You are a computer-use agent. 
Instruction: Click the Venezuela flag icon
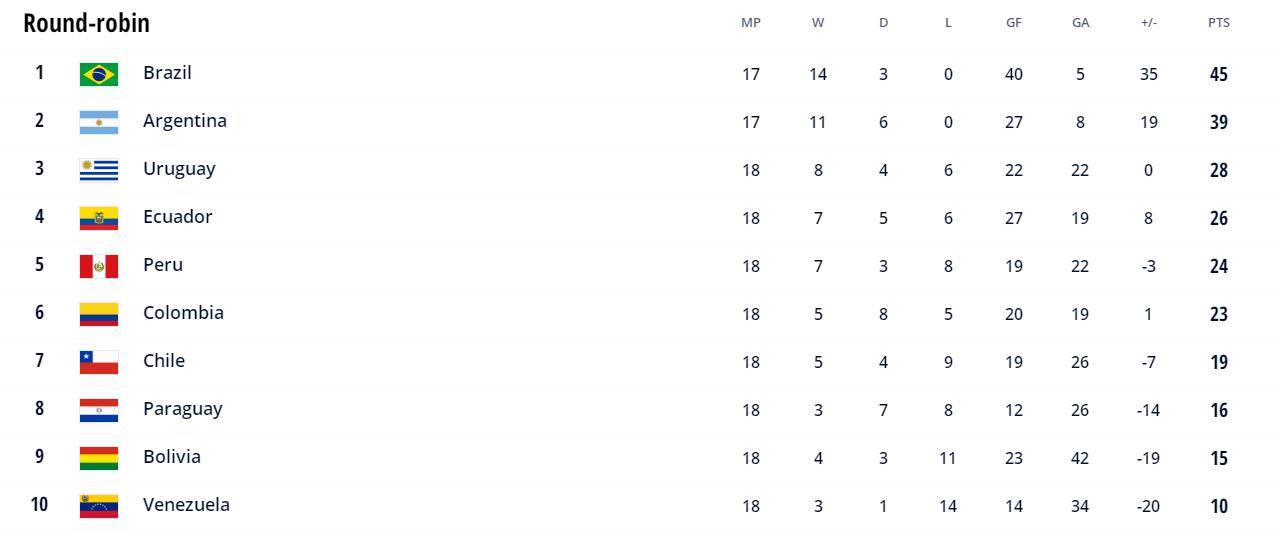99,506
